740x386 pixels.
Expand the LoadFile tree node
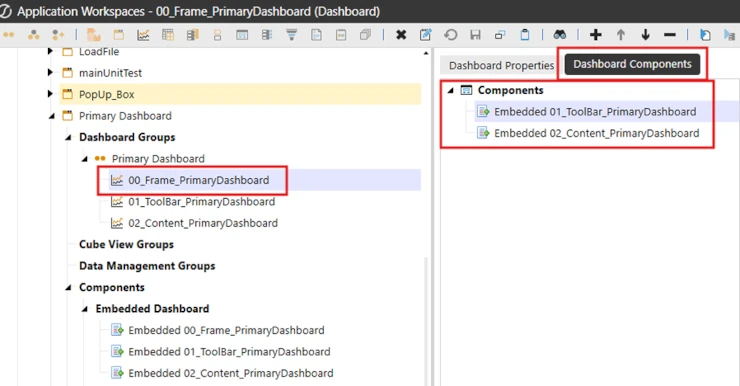pos(50,51)
